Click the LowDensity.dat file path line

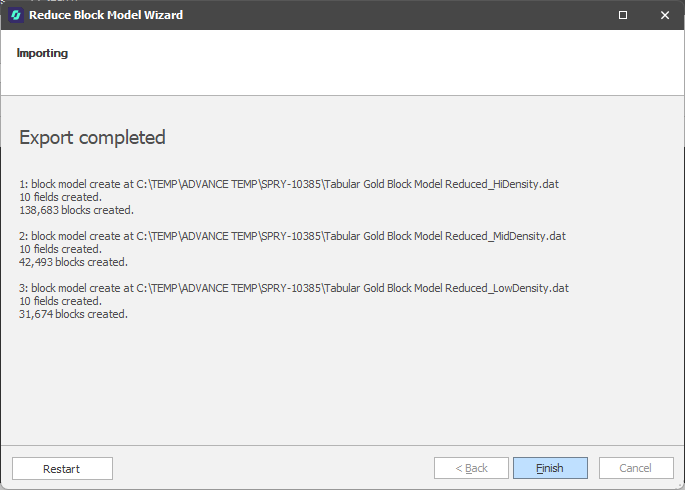pos(294,288)
